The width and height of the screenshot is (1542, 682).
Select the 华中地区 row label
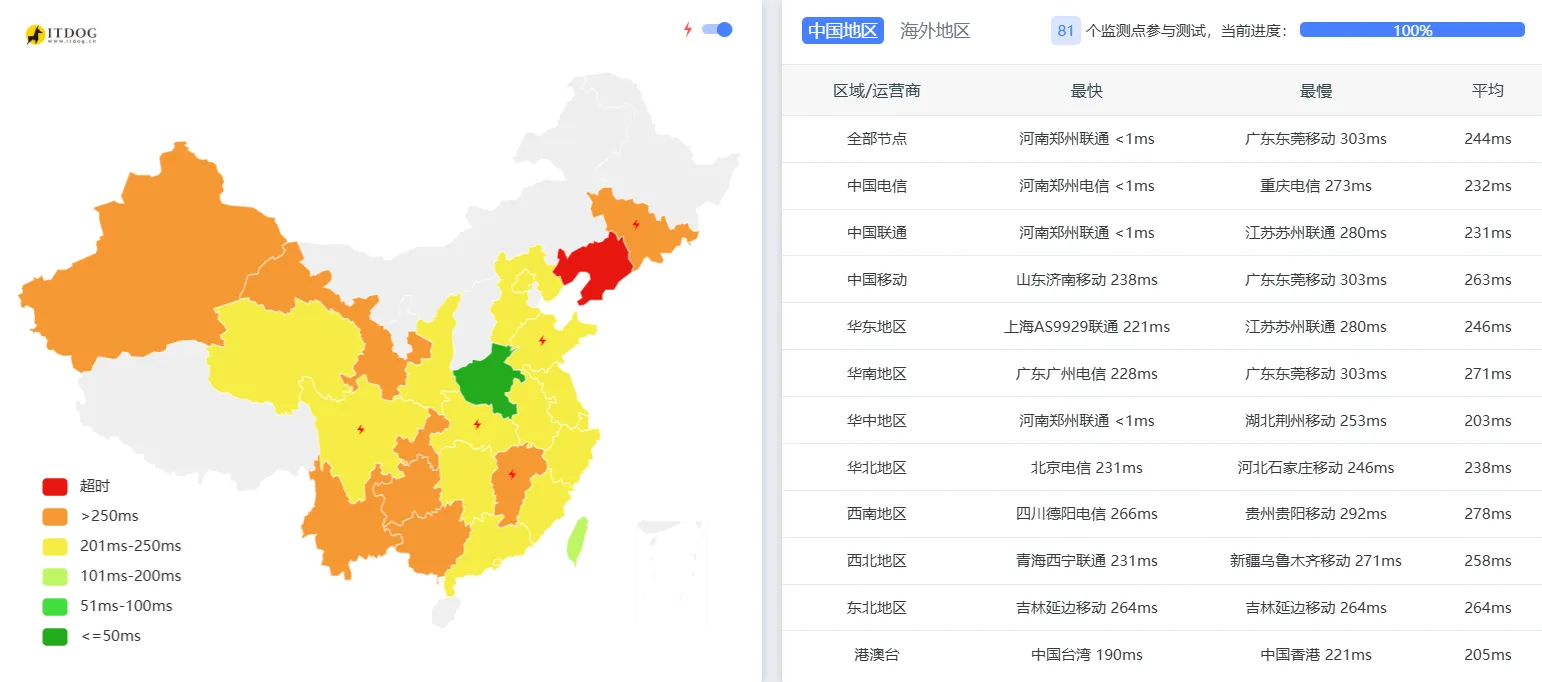click(x=877, y=421)
